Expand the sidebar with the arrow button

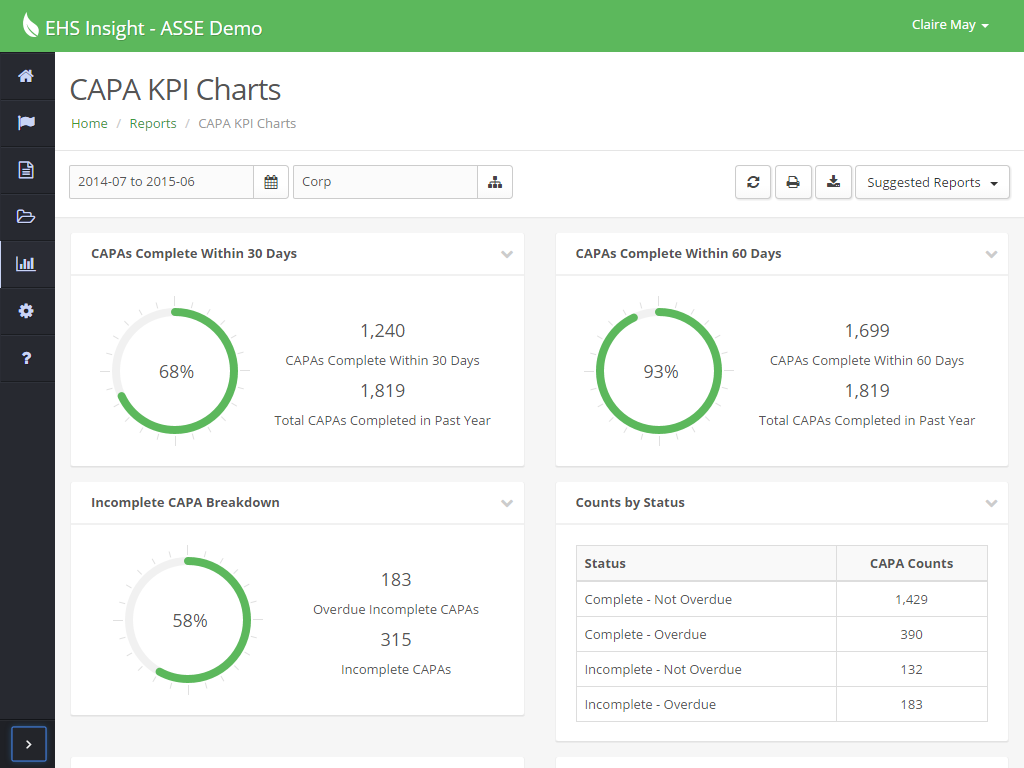(28, 744)
